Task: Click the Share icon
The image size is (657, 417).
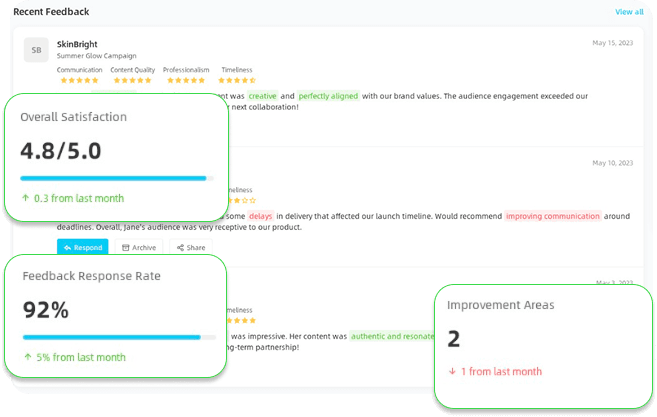Action: coord(180,247)
